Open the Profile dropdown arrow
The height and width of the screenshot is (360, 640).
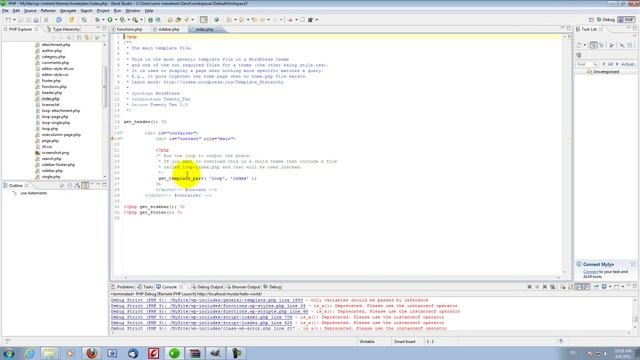(x=128, y=20)
